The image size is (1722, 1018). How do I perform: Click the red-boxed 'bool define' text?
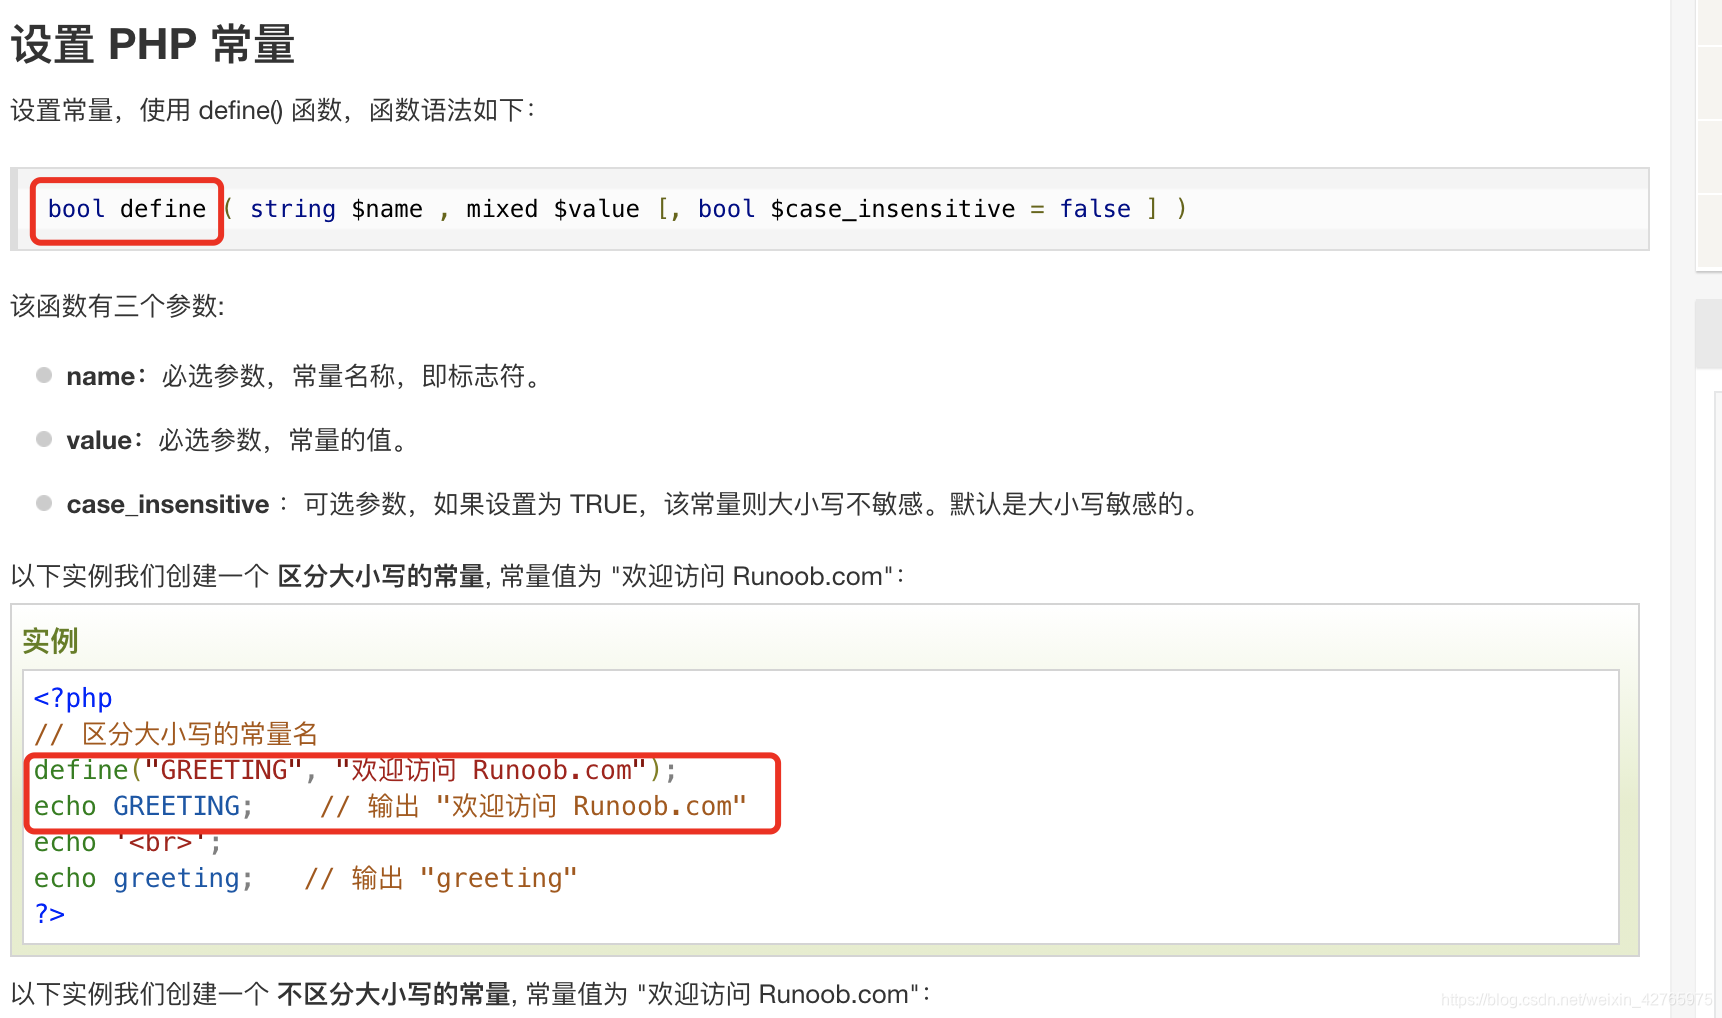[x=127, y=209]
